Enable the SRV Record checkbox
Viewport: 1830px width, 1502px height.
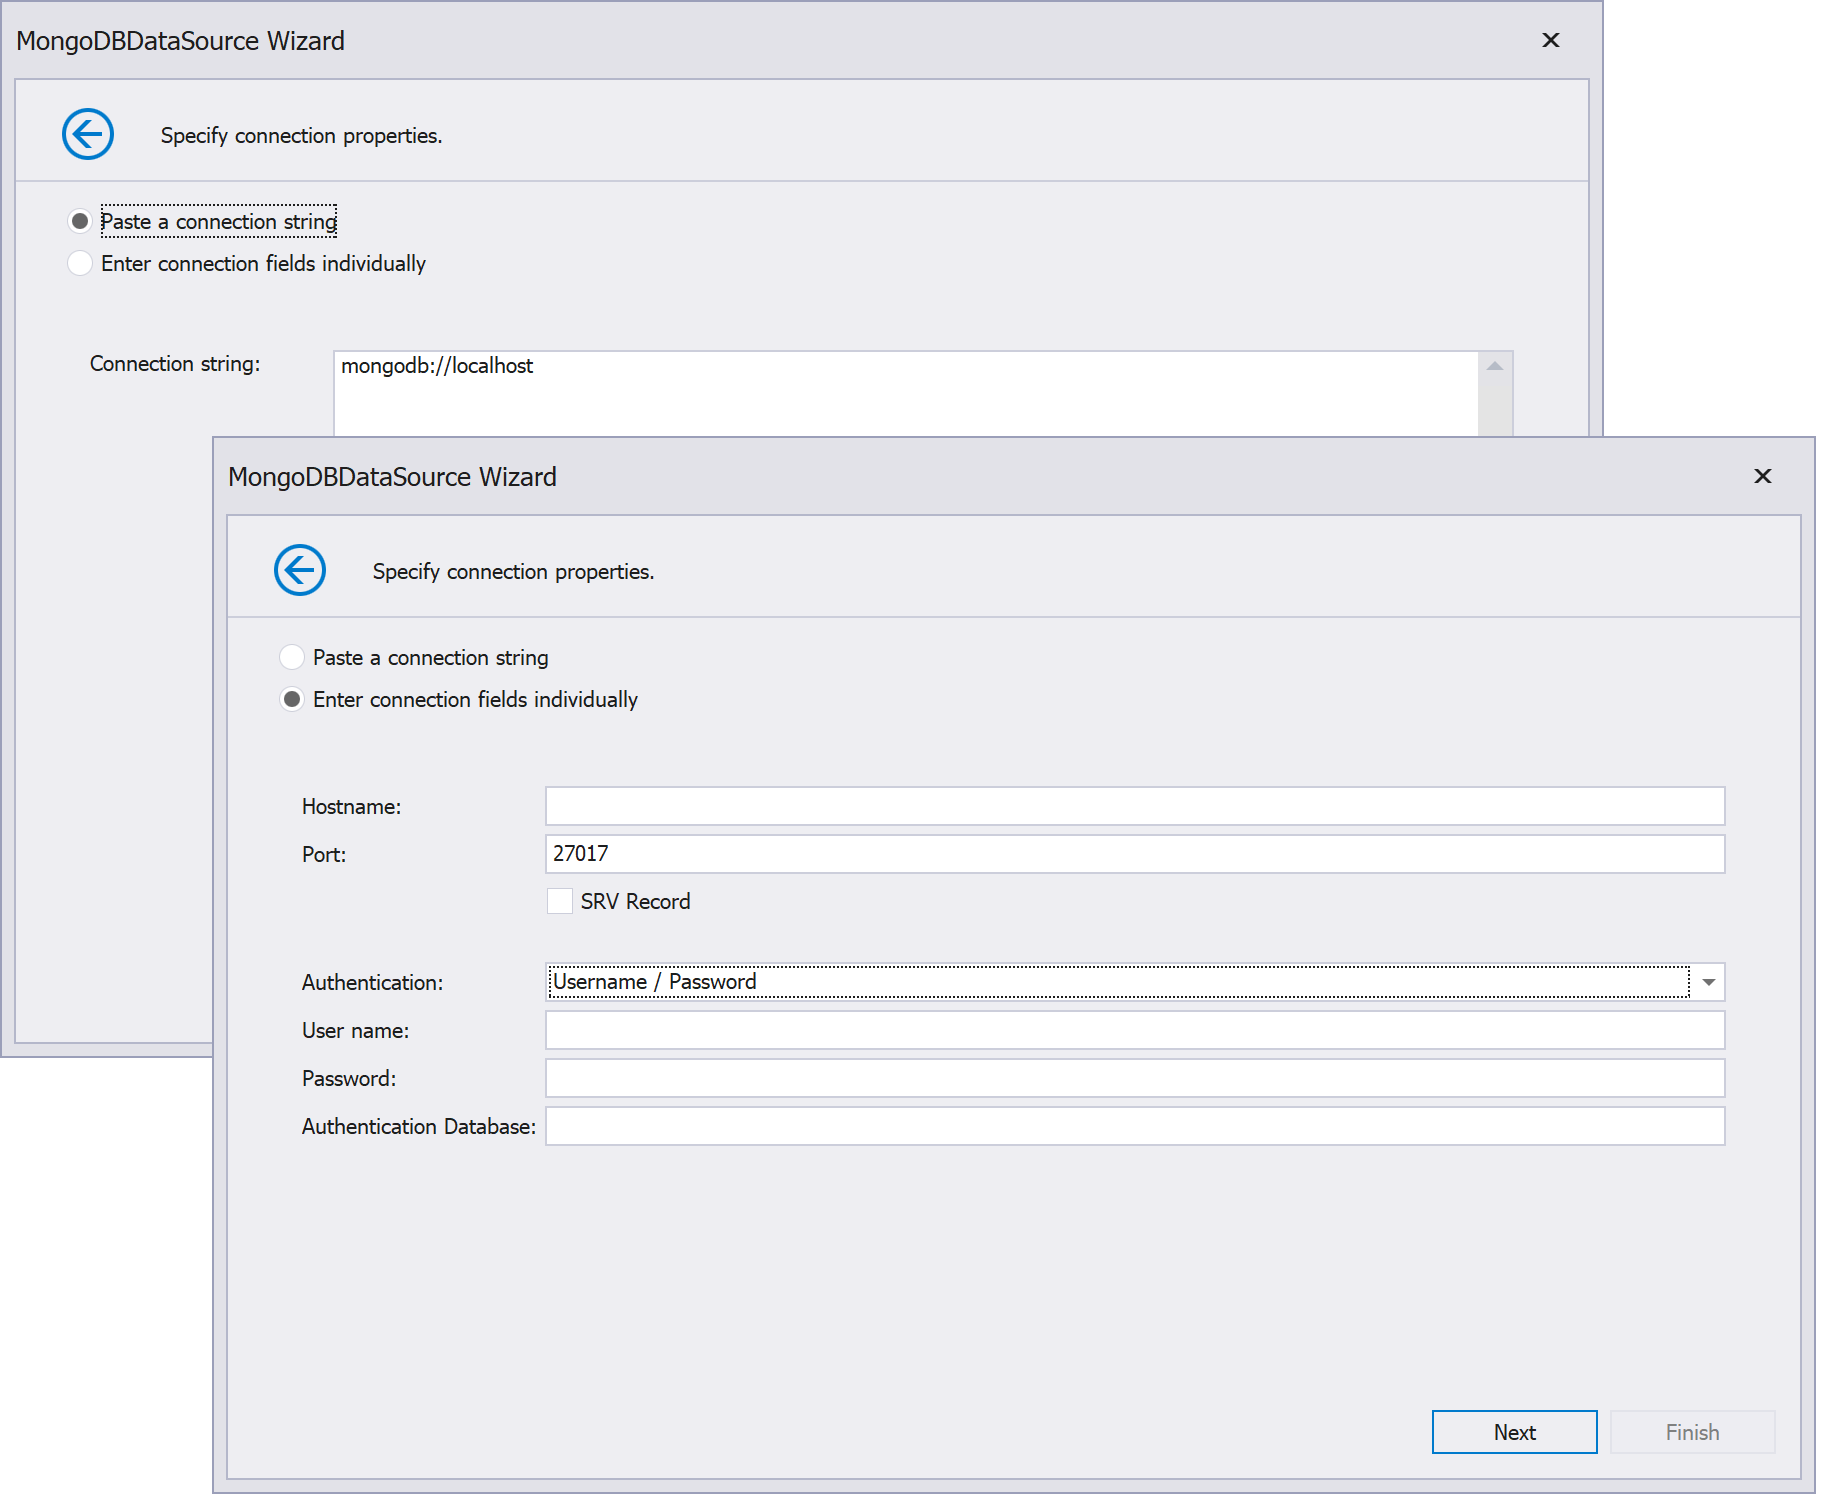560,901
